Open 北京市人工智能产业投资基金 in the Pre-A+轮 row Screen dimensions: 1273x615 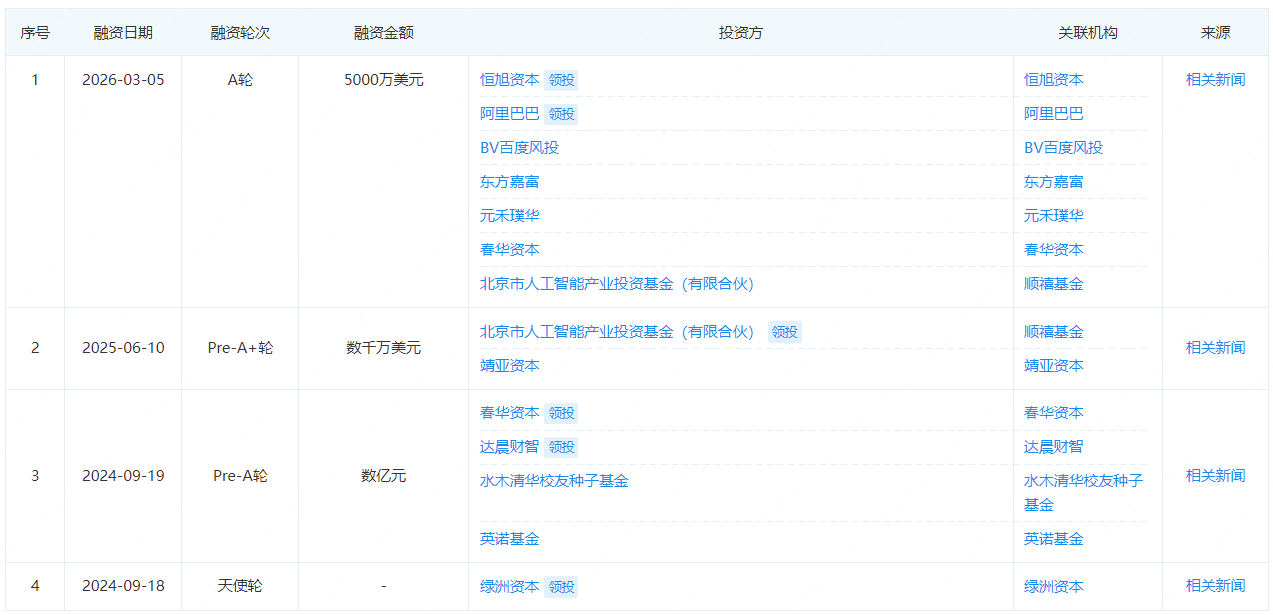(x=616, y=332)
